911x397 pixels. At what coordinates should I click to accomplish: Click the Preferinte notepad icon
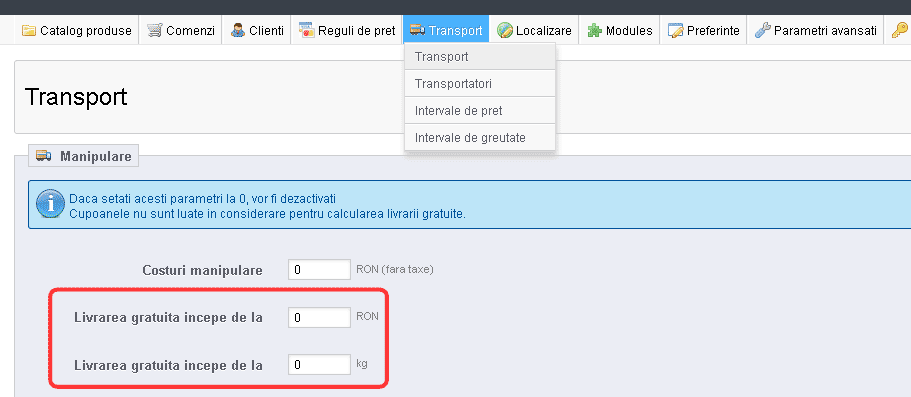click(x=675, y=30)
